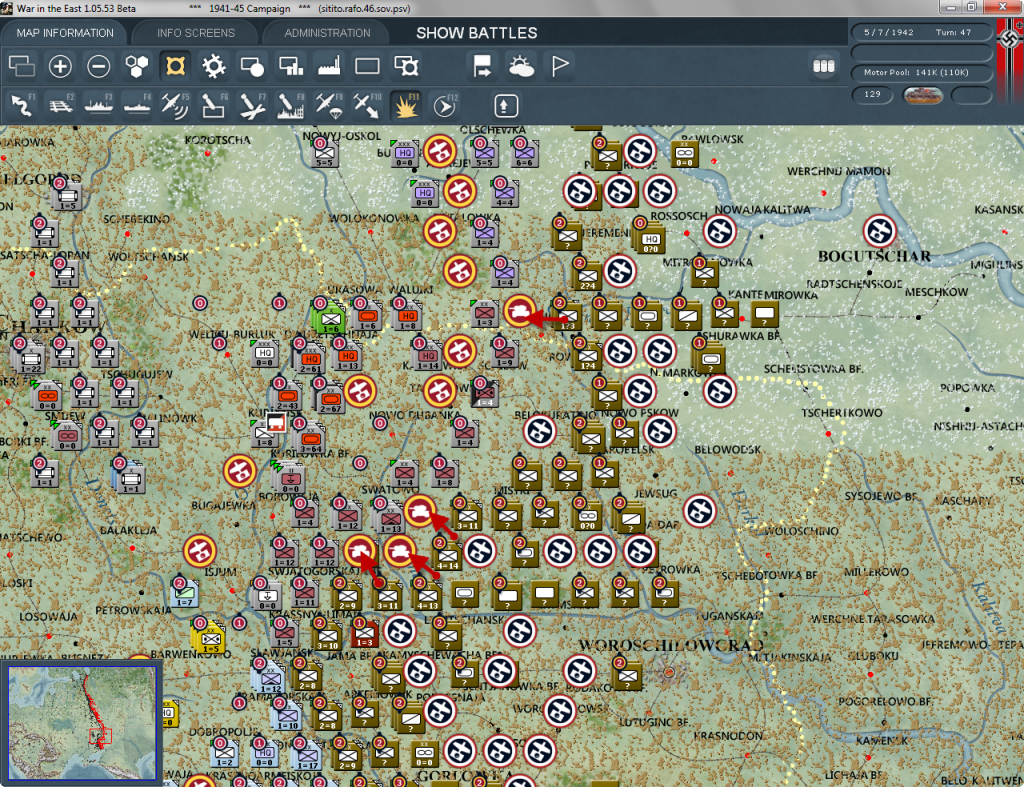Select the F5 air recon mode icon
The width and height of the screenshot is (1024, 787).
coord(175,105)
